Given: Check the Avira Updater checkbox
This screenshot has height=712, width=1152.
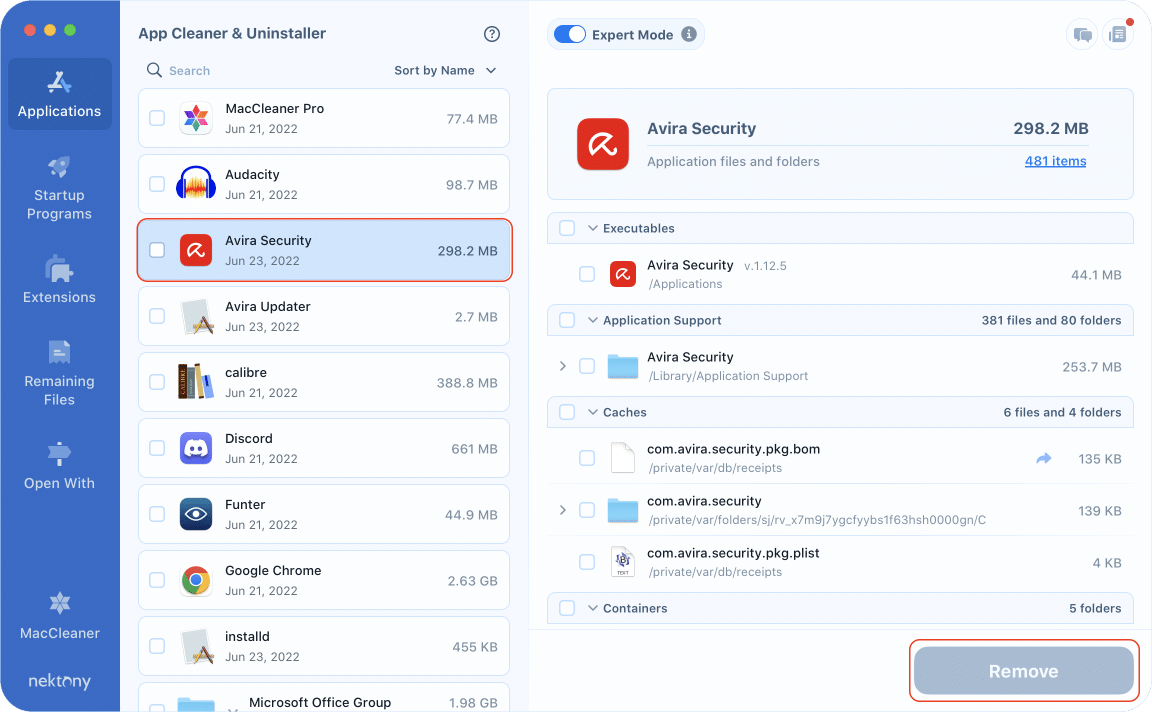Looking at the screenshot, I should (x=157, y=316).
